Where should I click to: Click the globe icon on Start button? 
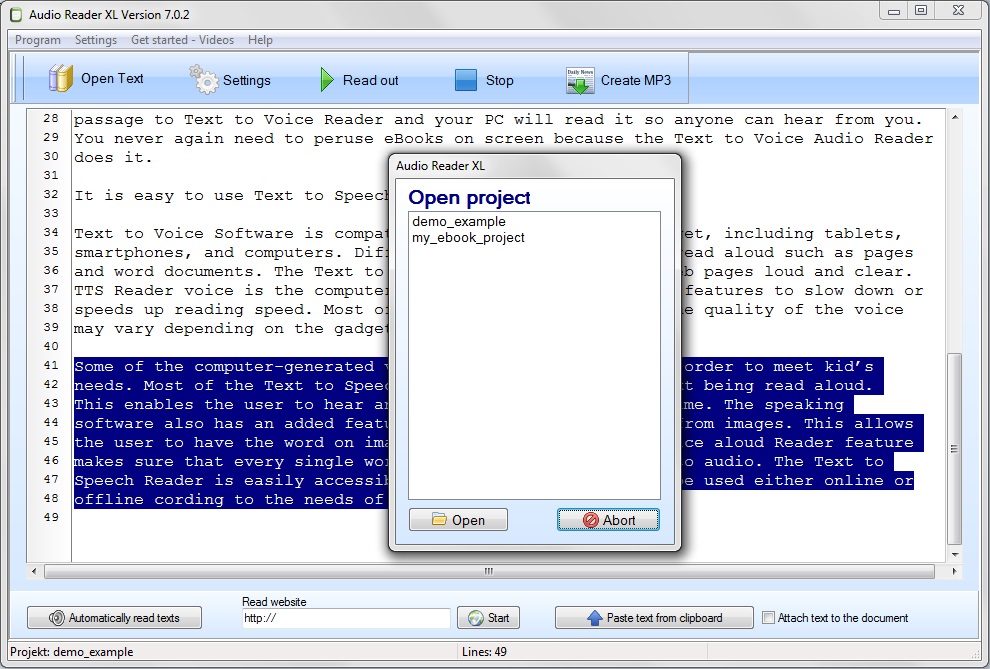coord(475,618)
